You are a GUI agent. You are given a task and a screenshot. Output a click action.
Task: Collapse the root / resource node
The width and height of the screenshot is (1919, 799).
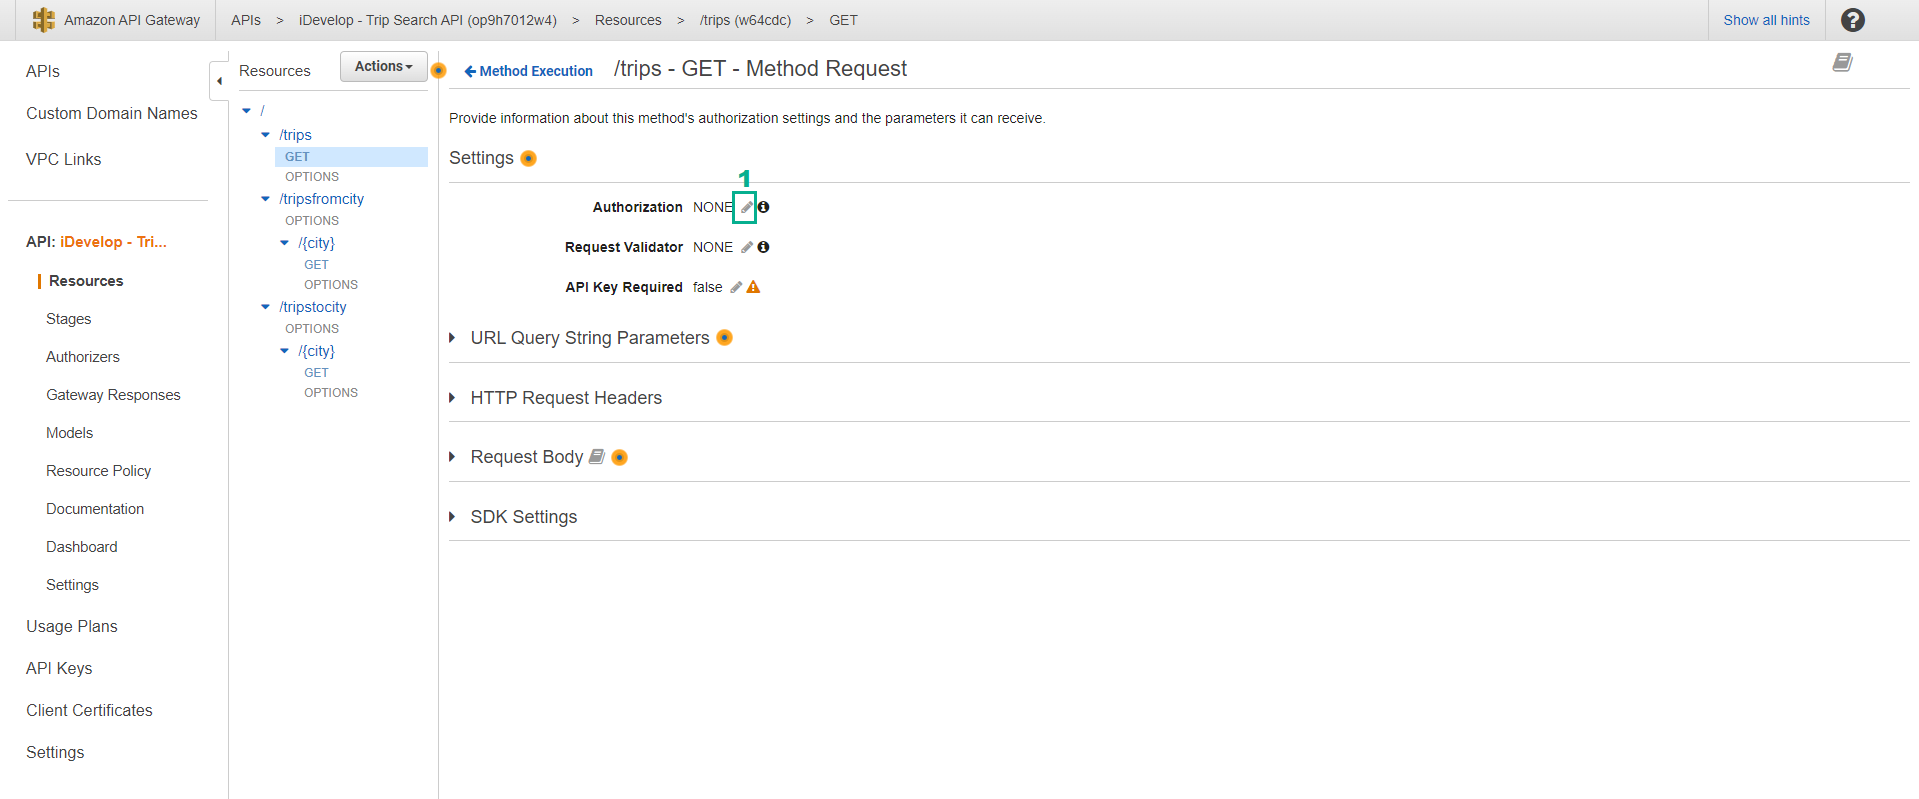(247, 111)
